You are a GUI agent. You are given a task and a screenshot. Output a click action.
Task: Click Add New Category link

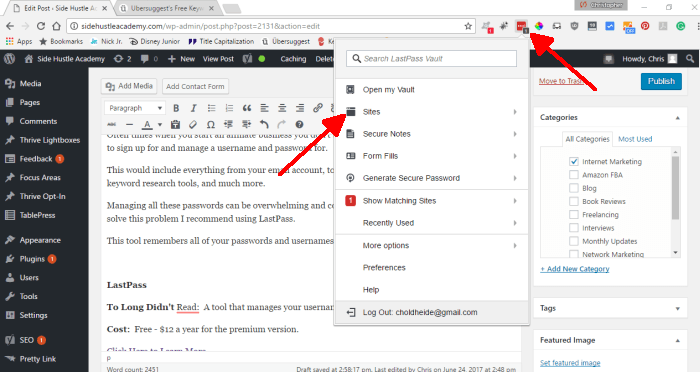point(575,269)
